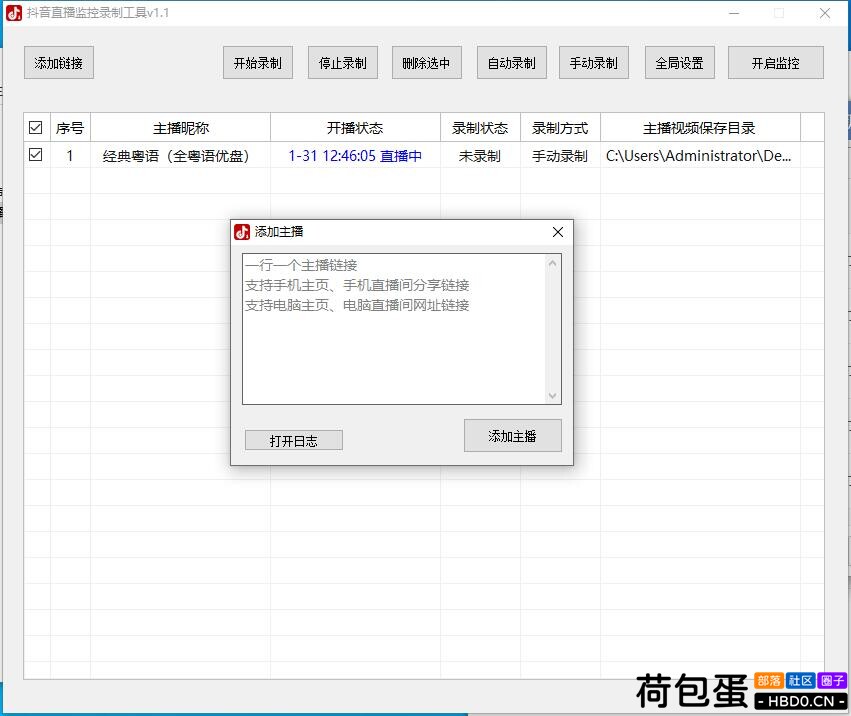
Task: Start recording with 开始录制
Action: point(258,63)
